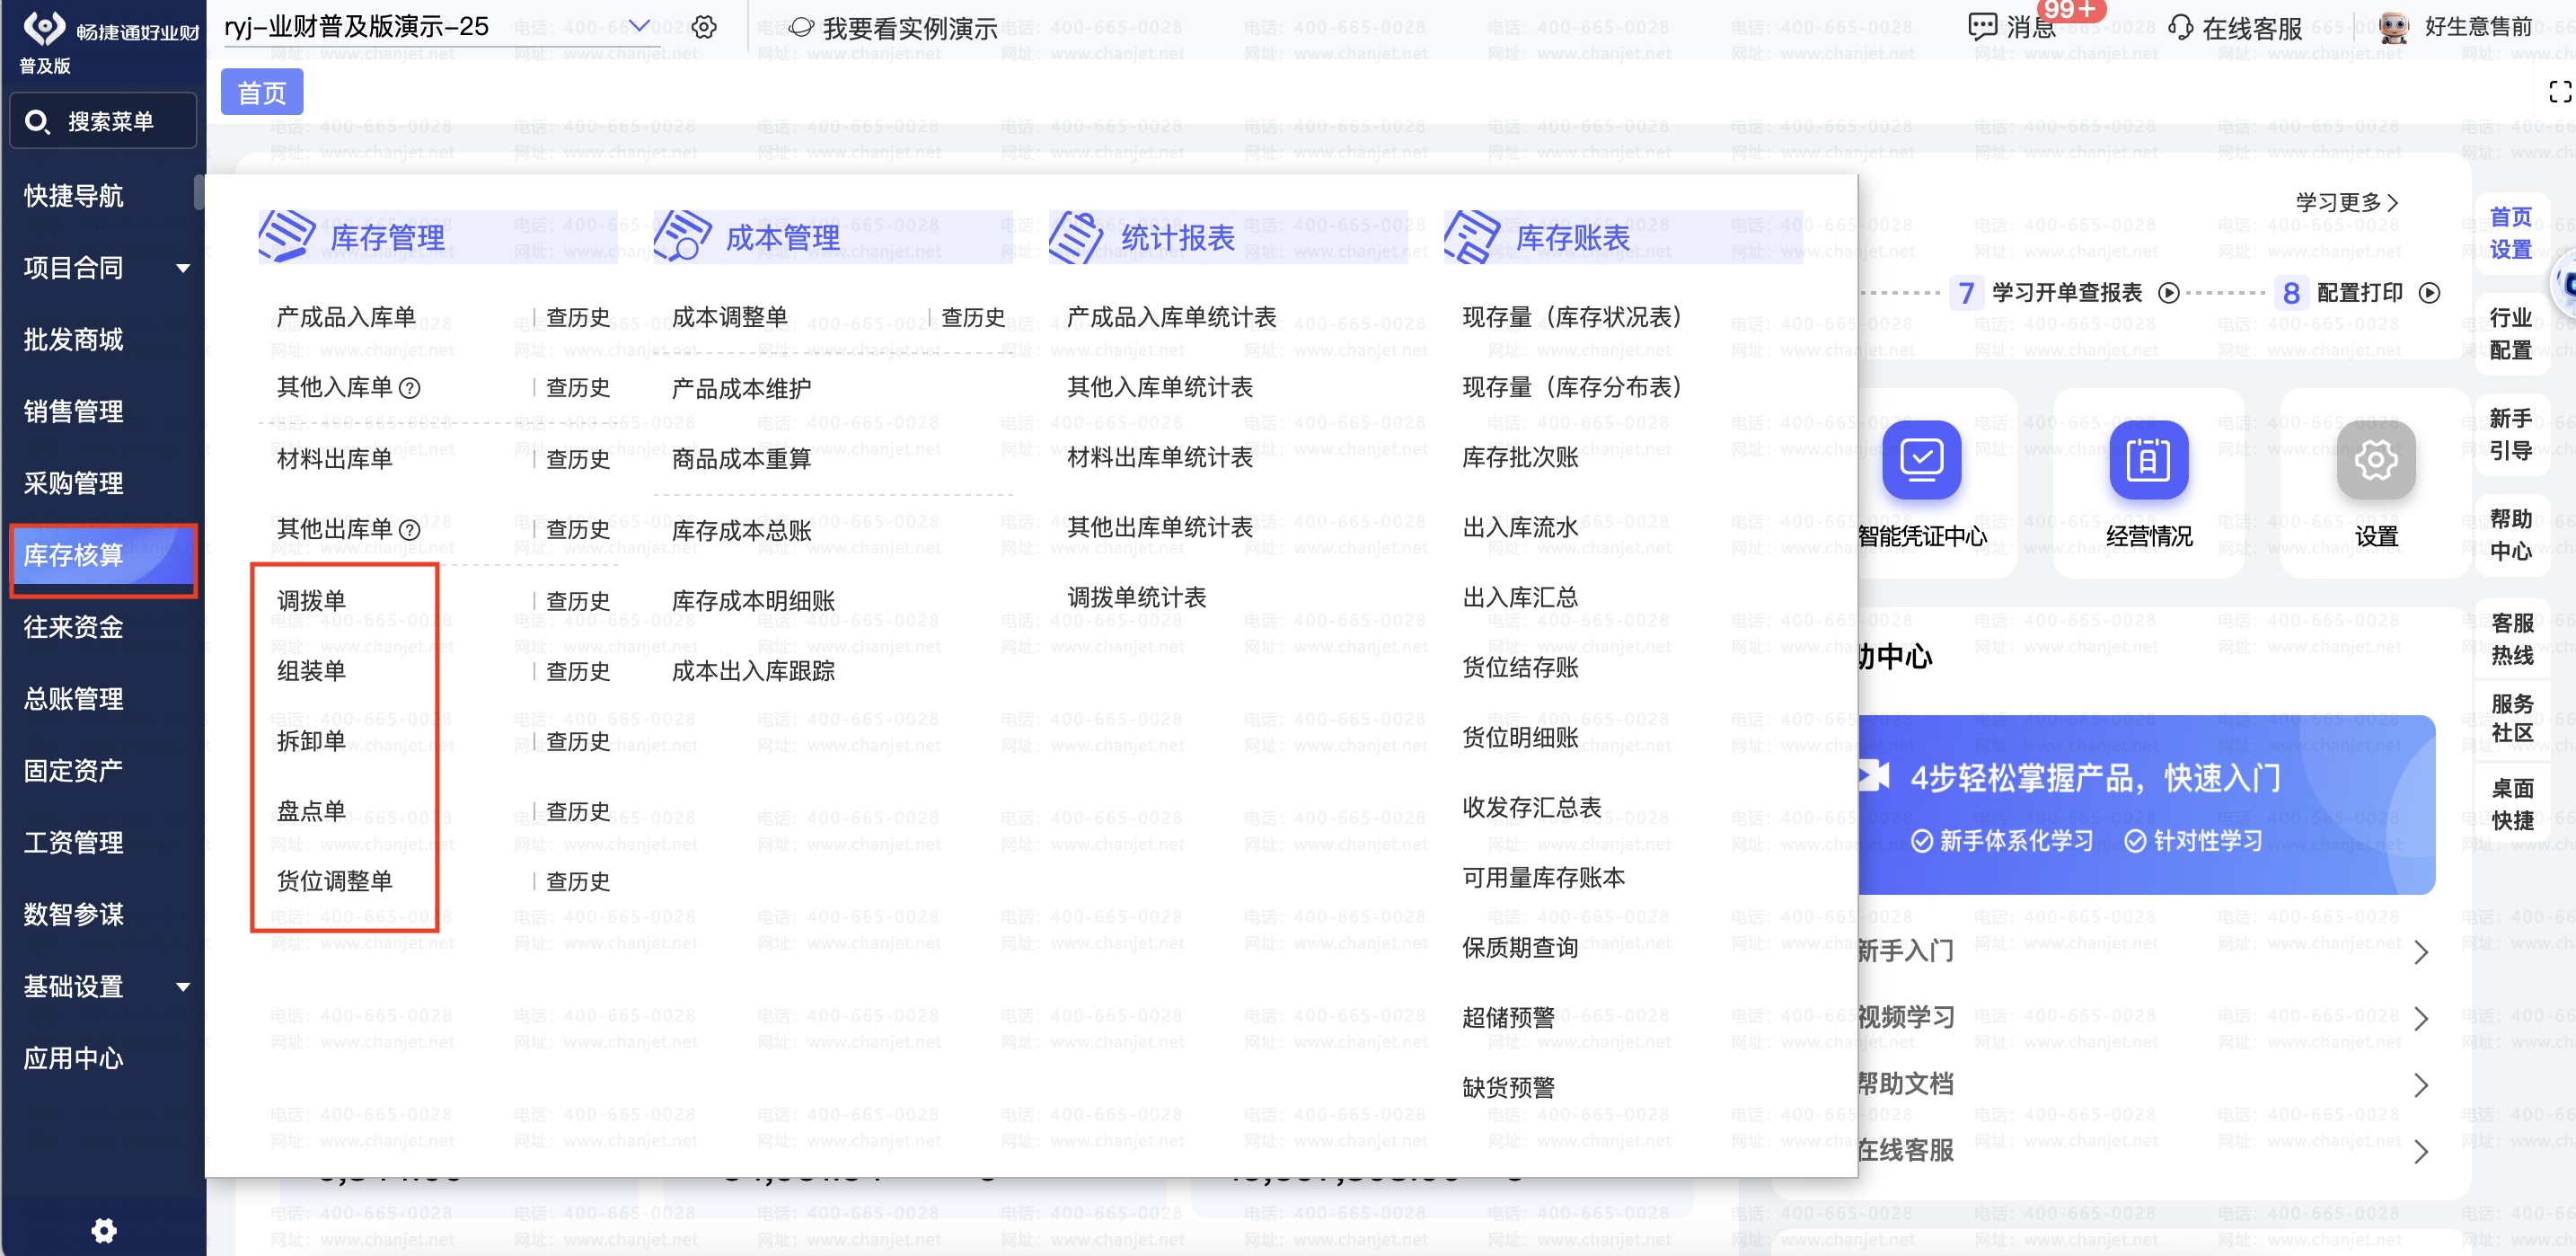Viewport: 2576px width, 1256px height.
Task: Open 调拨单 in 库存管理
Action: coord(311,600)
